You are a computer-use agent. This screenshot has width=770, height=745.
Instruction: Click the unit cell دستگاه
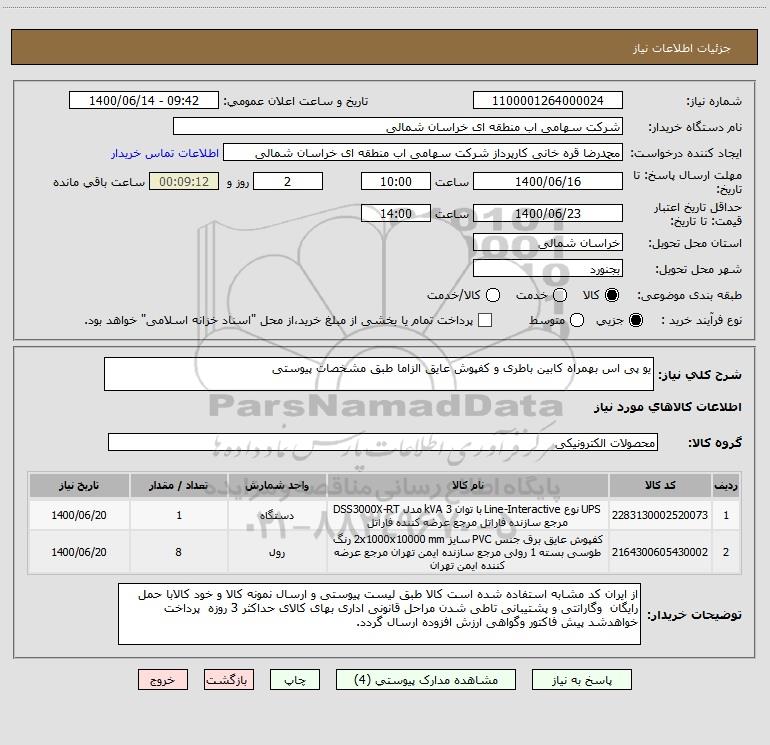click(x=277, y=516)
